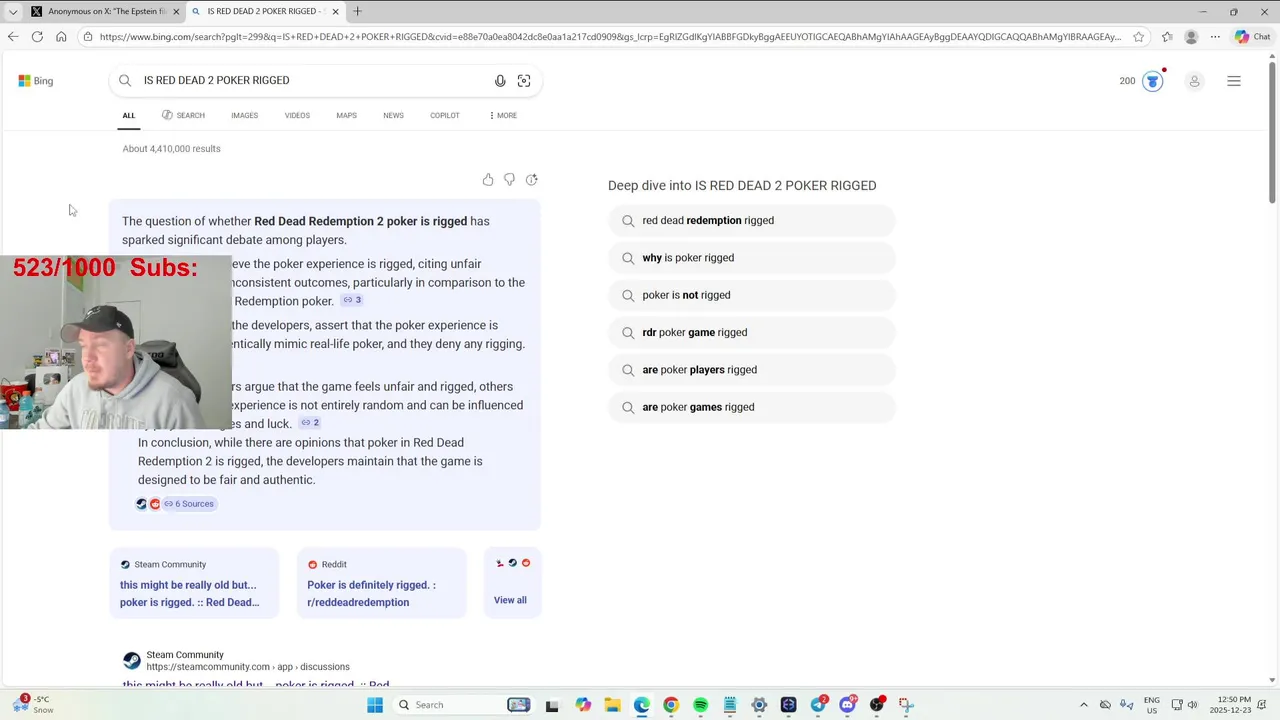This screenshot has width=1280, height=720.
Task: Open weather widget showing -5°C Snow
Action: coord(34,705)
